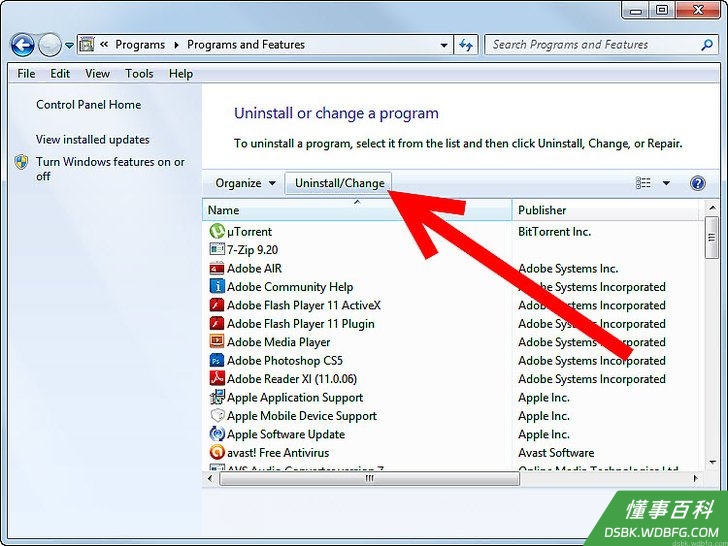This screenshot has width=728, height=546.
Task: Click the Adobe Community Help info icon
Action: coord(217,286)
